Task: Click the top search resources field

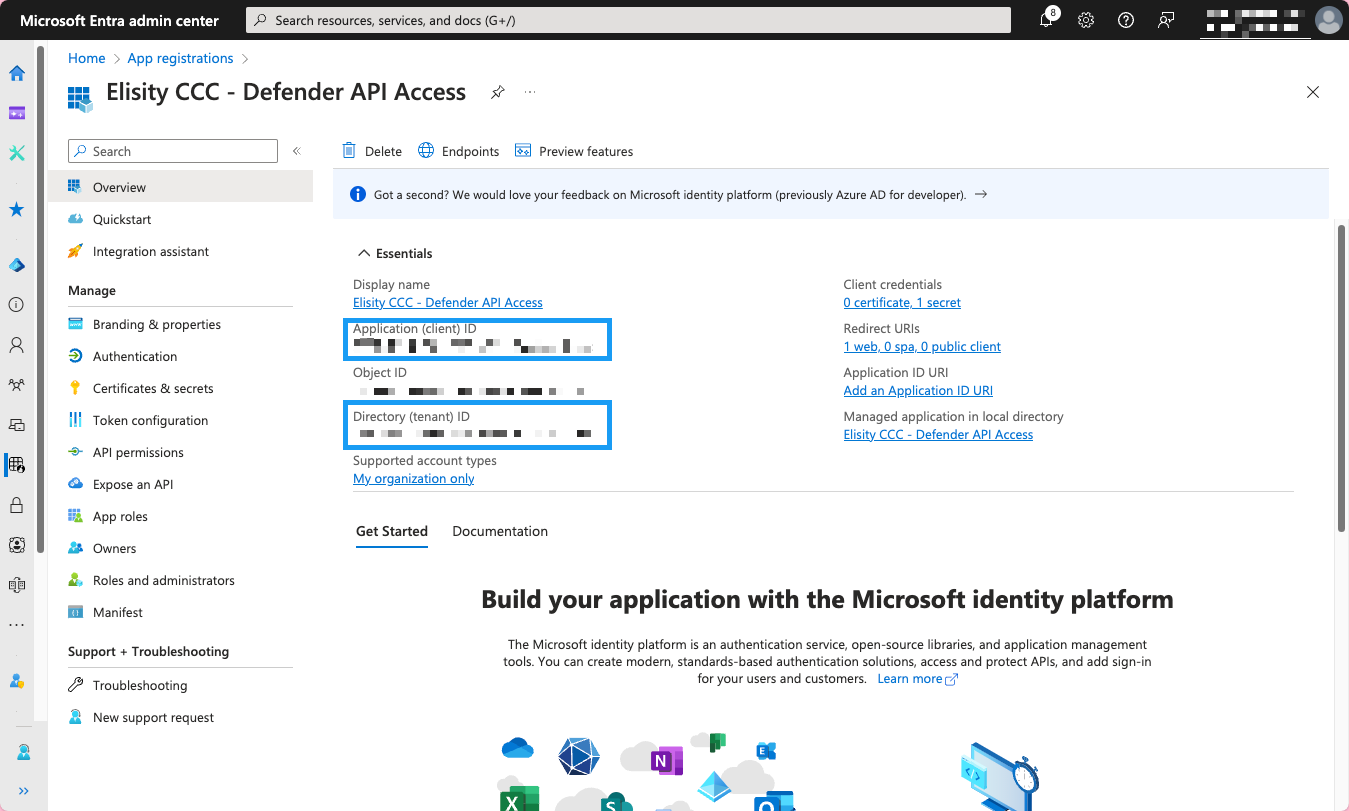Action: [x=628, y=20]
